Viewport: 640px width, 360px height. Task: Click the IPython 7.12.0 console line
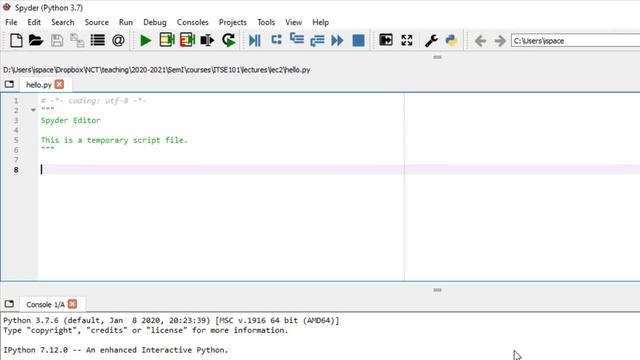[116, 350]
